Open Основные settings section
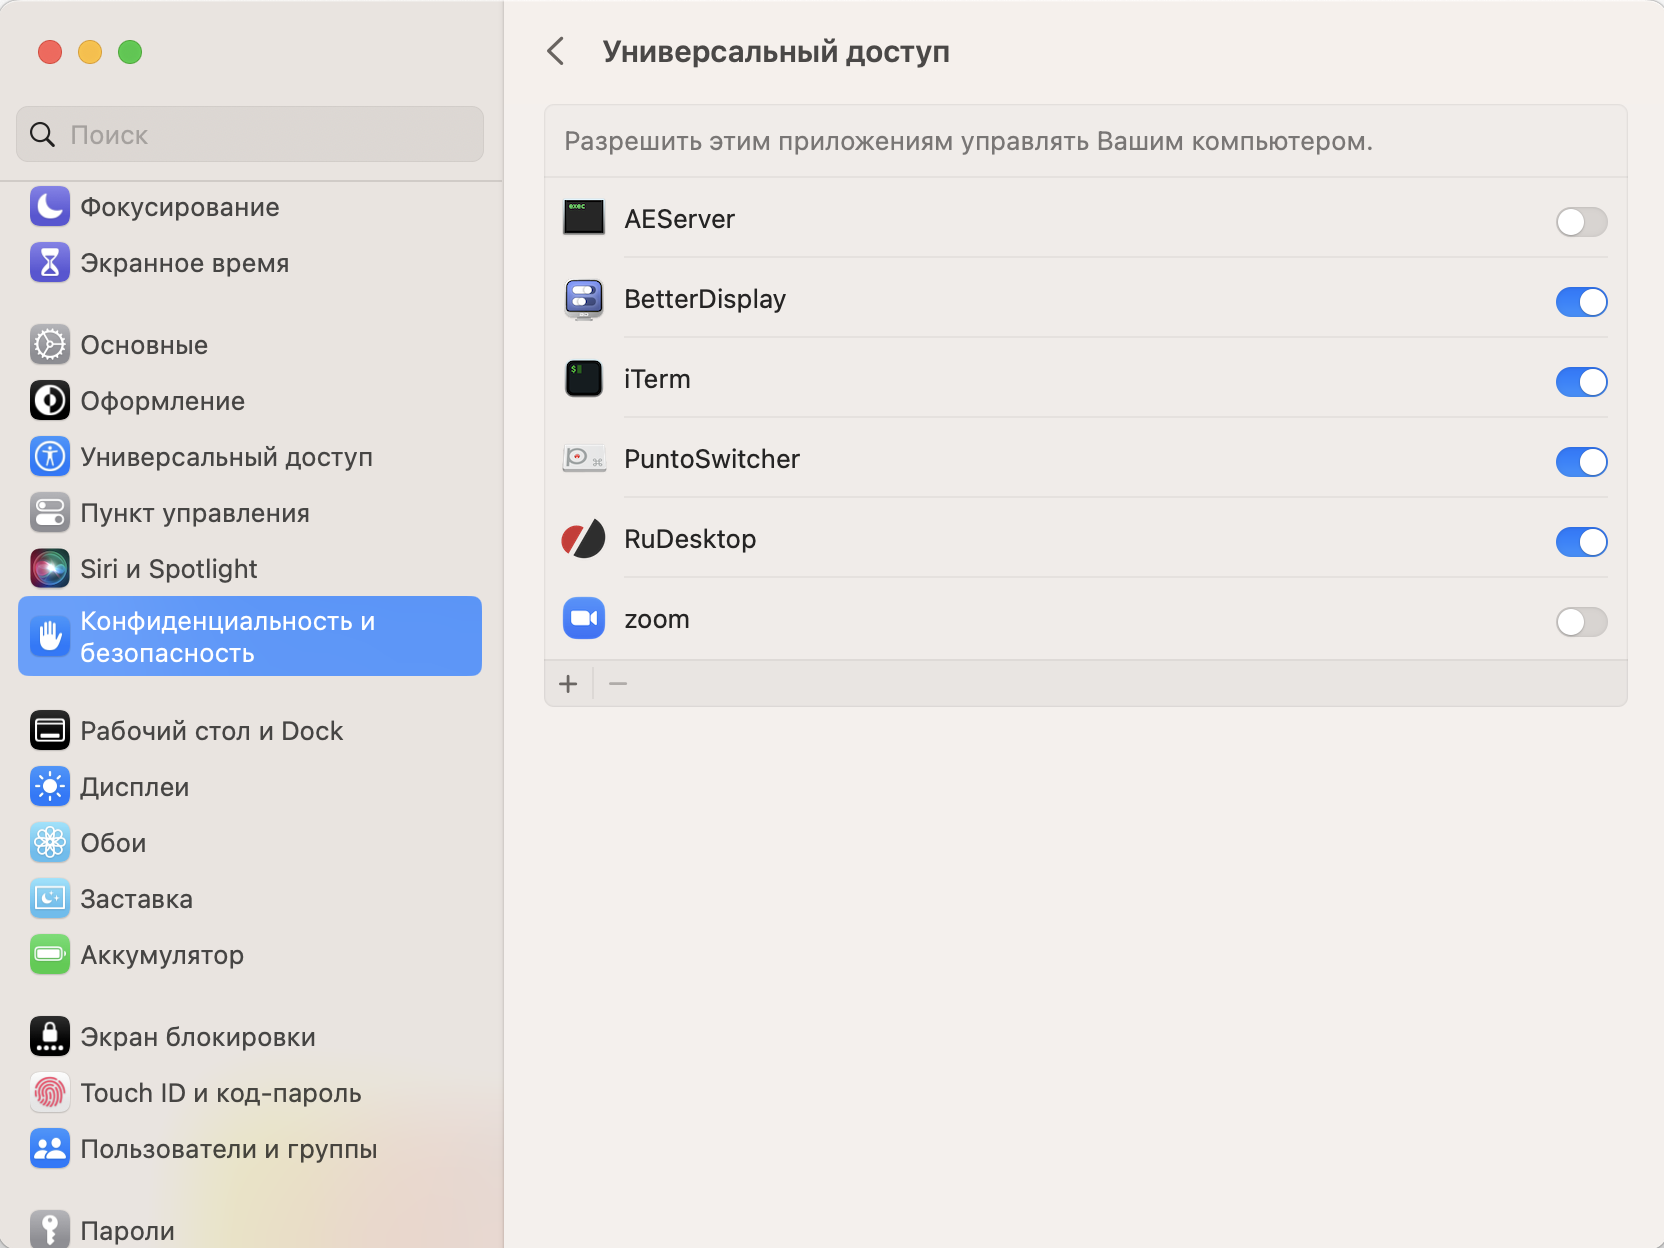This screenshot has height=1248, width=1664. click(144, 345)
